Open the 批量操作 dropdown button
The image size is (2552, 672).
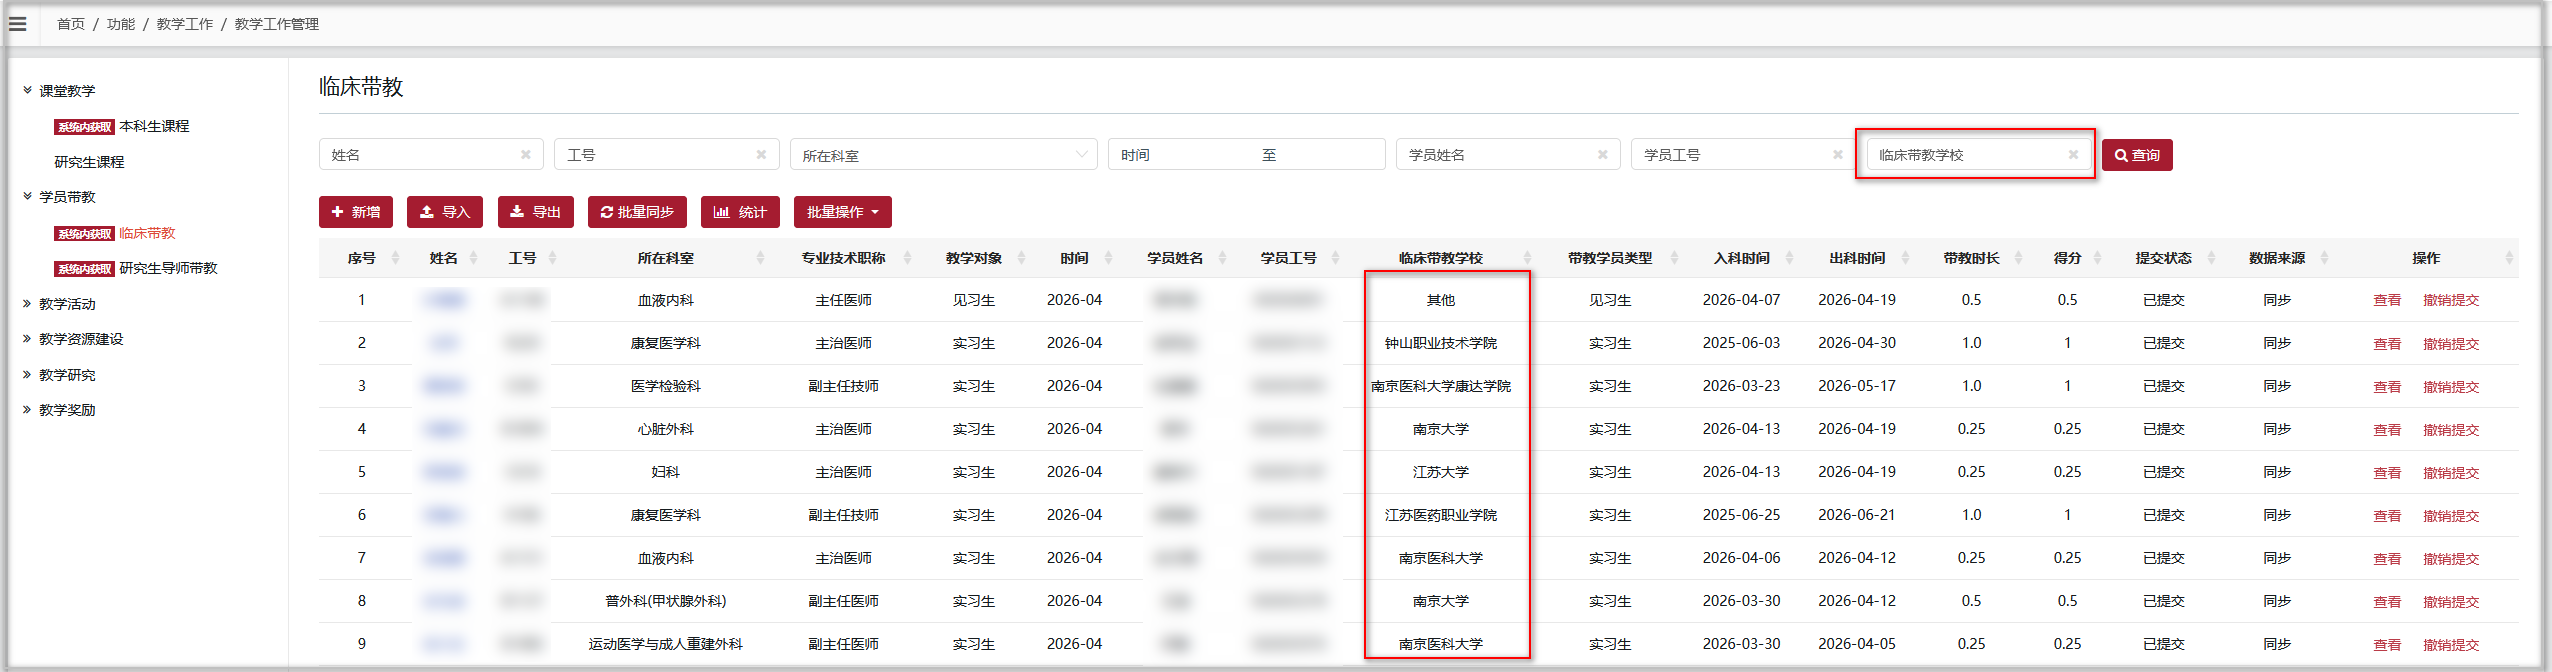(x=842, y=212)
